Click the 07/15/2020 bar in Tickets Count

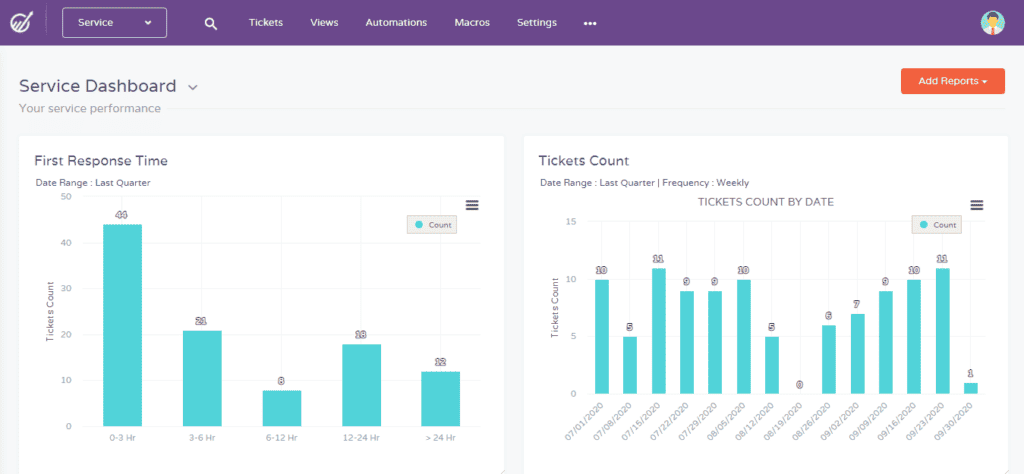click(x=658, y=331)
